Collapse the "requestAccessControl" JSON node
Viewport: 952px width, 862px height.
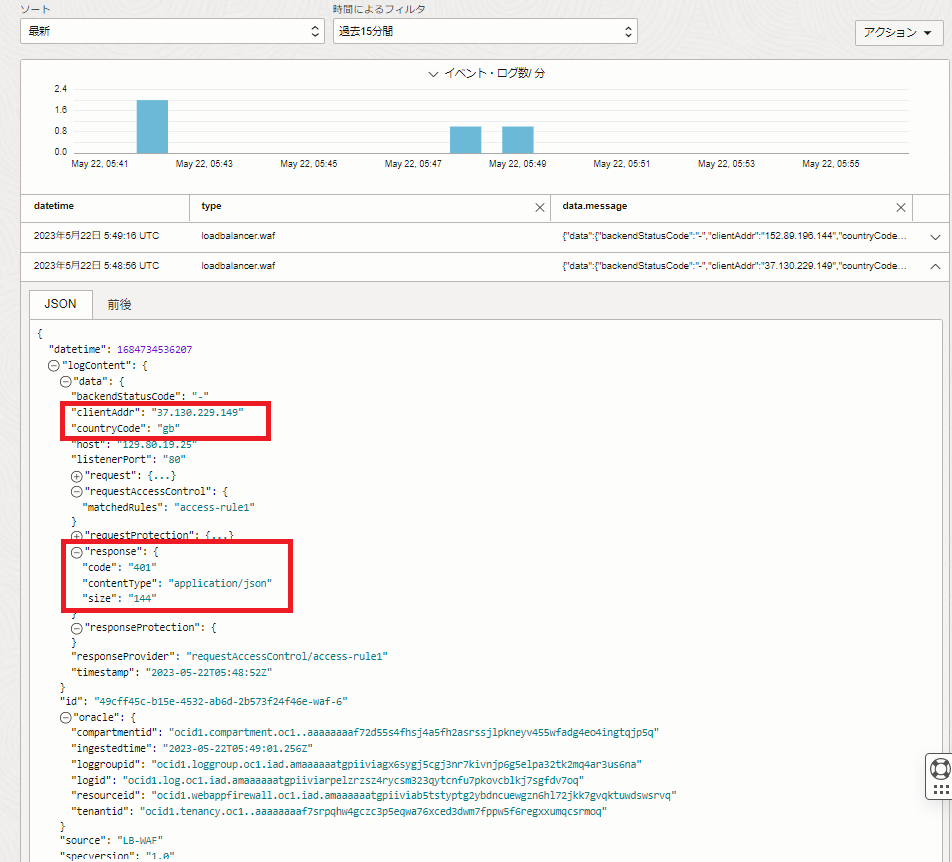[76, 491]
